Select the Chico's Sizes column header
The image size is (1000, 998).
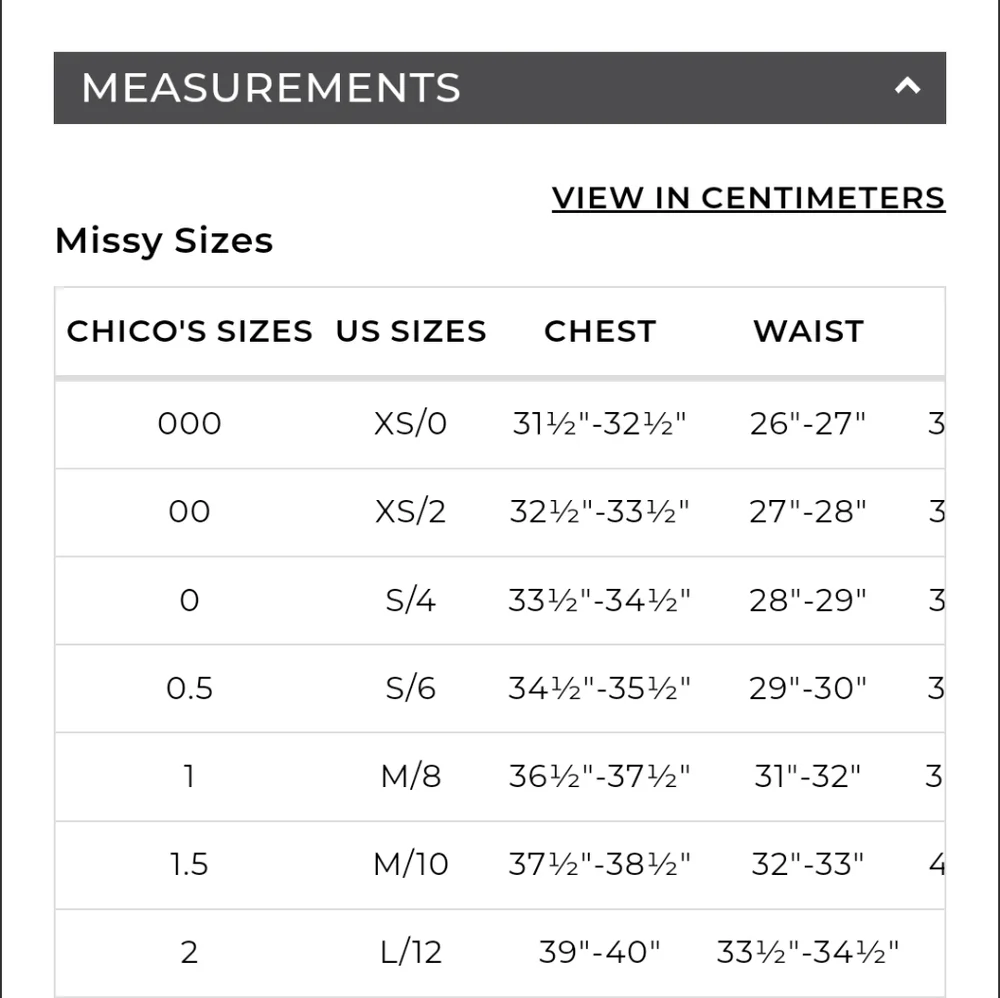click(x=189, y=331)
